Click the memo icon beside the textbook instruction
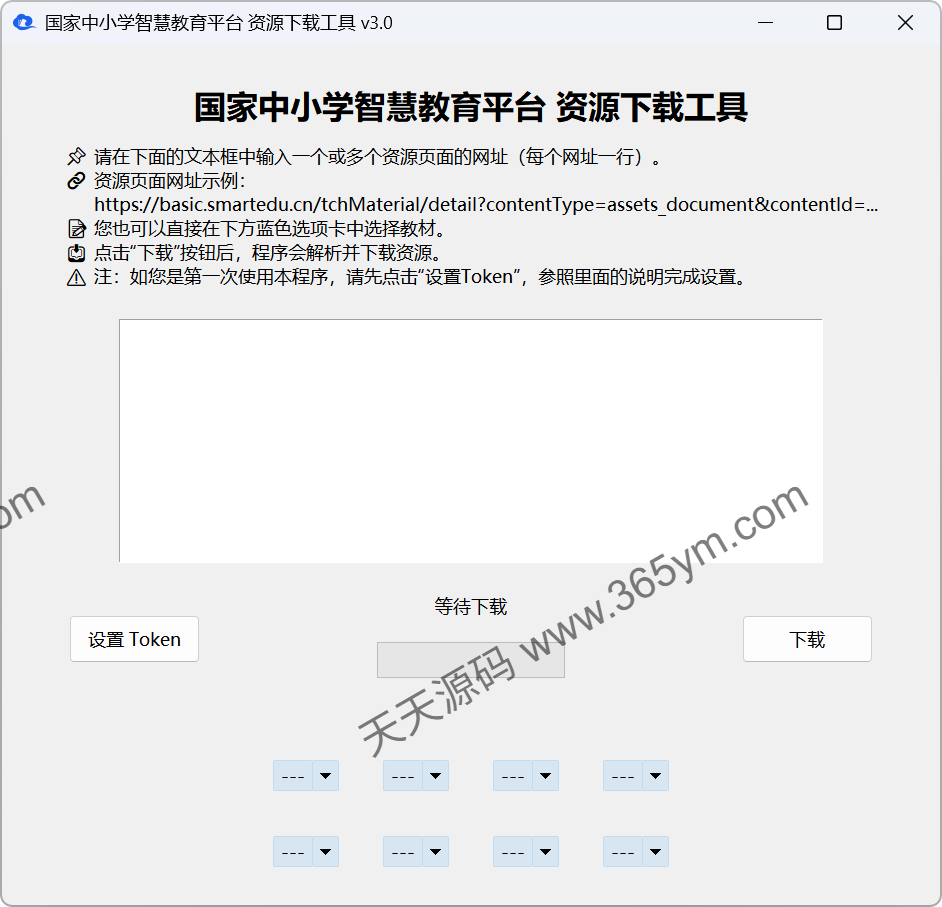 pos(76,228)
